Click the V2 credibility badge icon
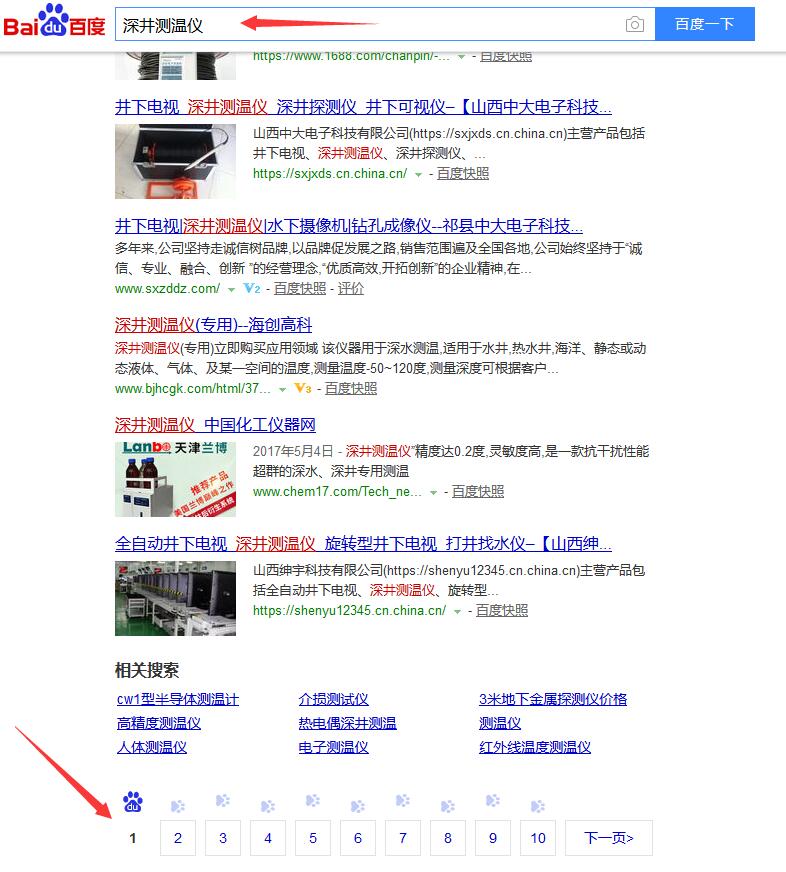The height and width of the screenshot is (872, 786). pyautogui.click(x=252, y=289)
